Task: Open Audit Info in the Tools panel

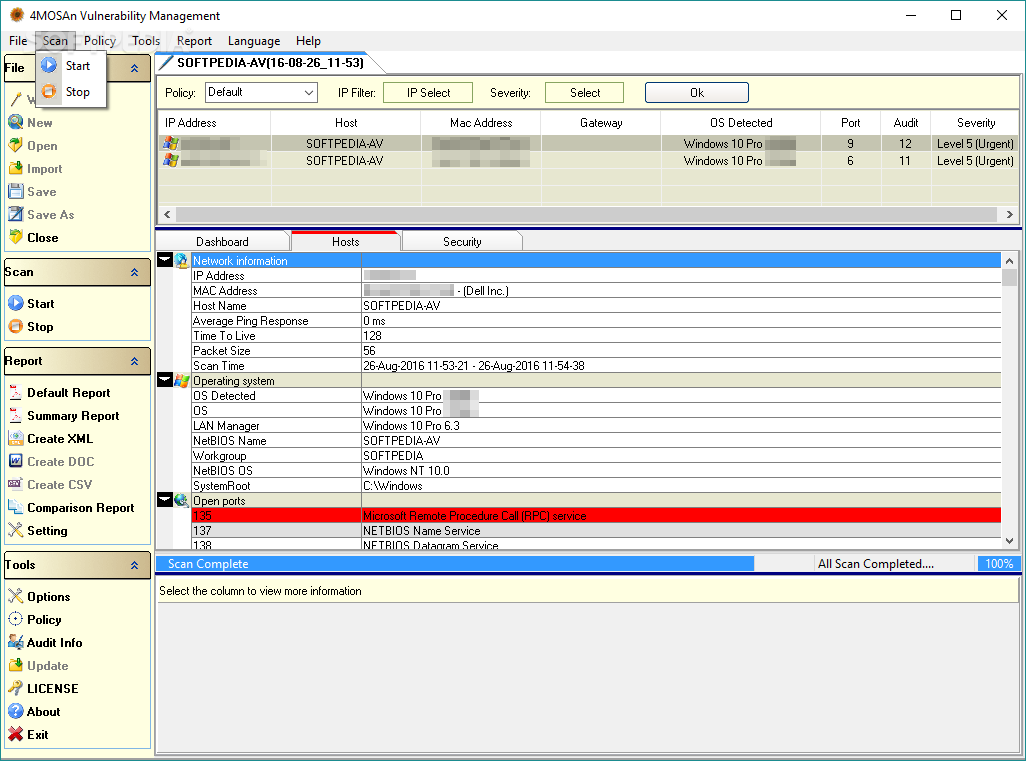Action: [45, 643]
